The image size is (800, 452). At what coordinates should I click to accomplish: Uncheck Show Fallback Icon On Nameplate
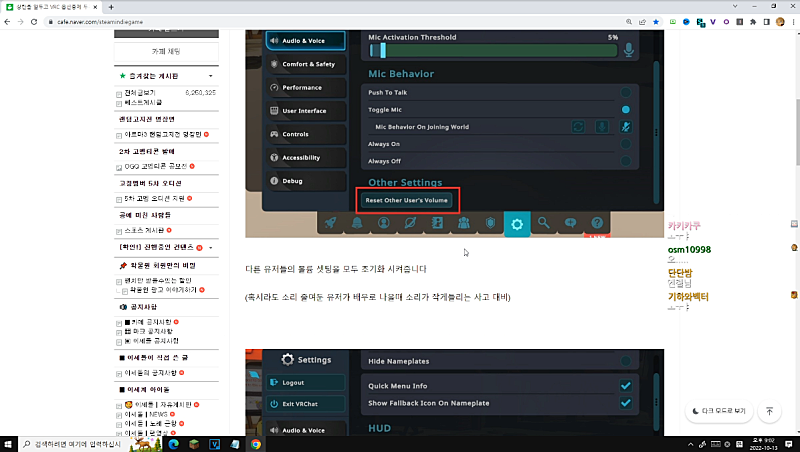click(626, 403)
